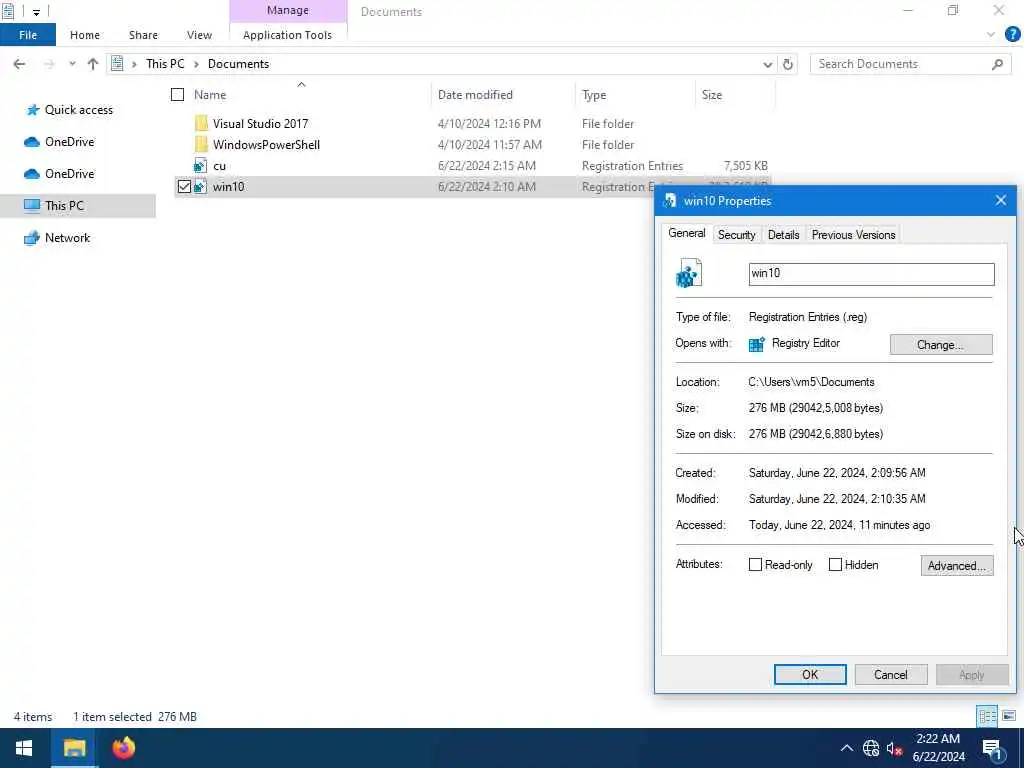Click the Change... opens-with button
Image resolution: width=1024 pixels, height=768 pixels.
point(940,344)
